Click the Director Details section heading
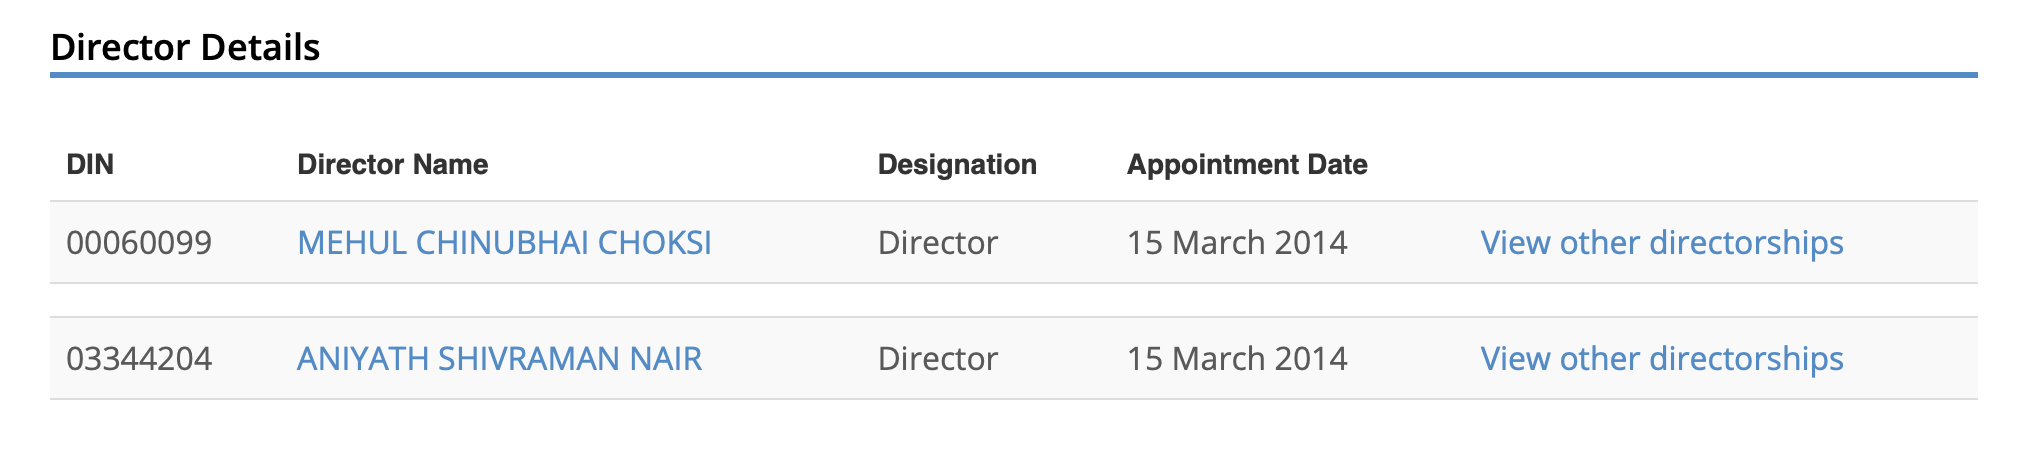 pos(185,47)
